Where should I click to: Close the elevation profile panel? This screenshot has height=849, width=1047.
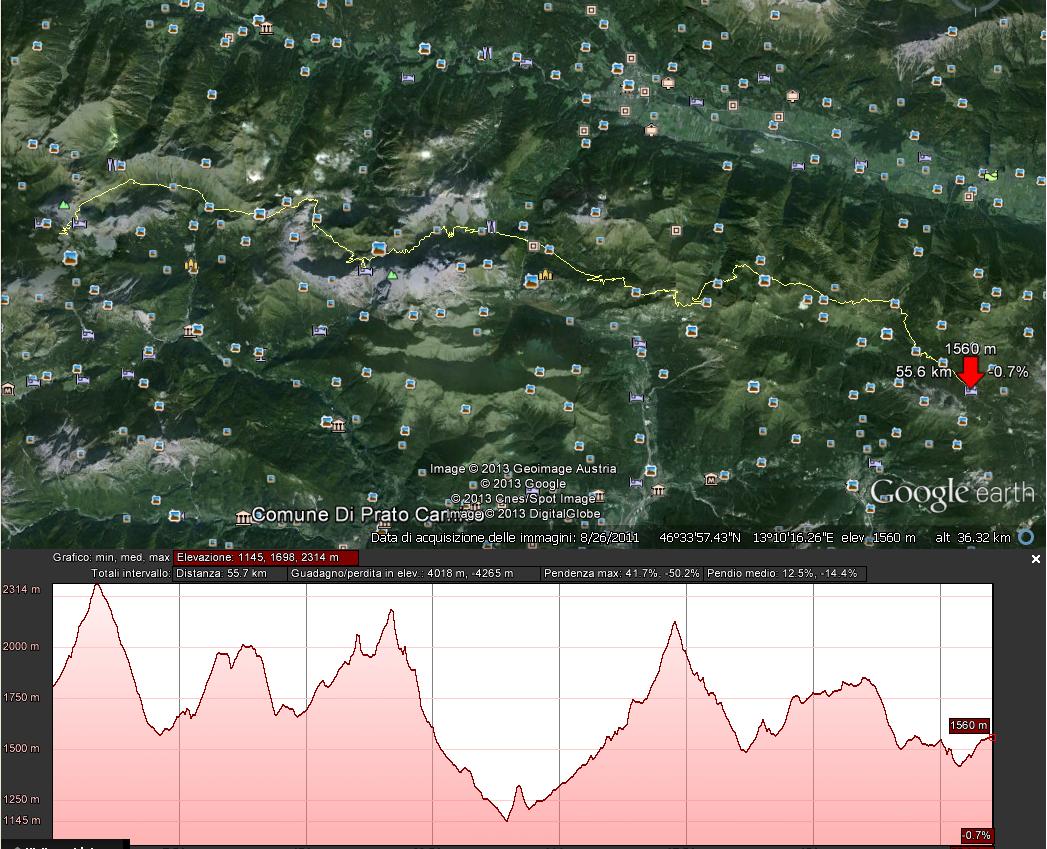pyautogui.click(x=1036, y=559)
